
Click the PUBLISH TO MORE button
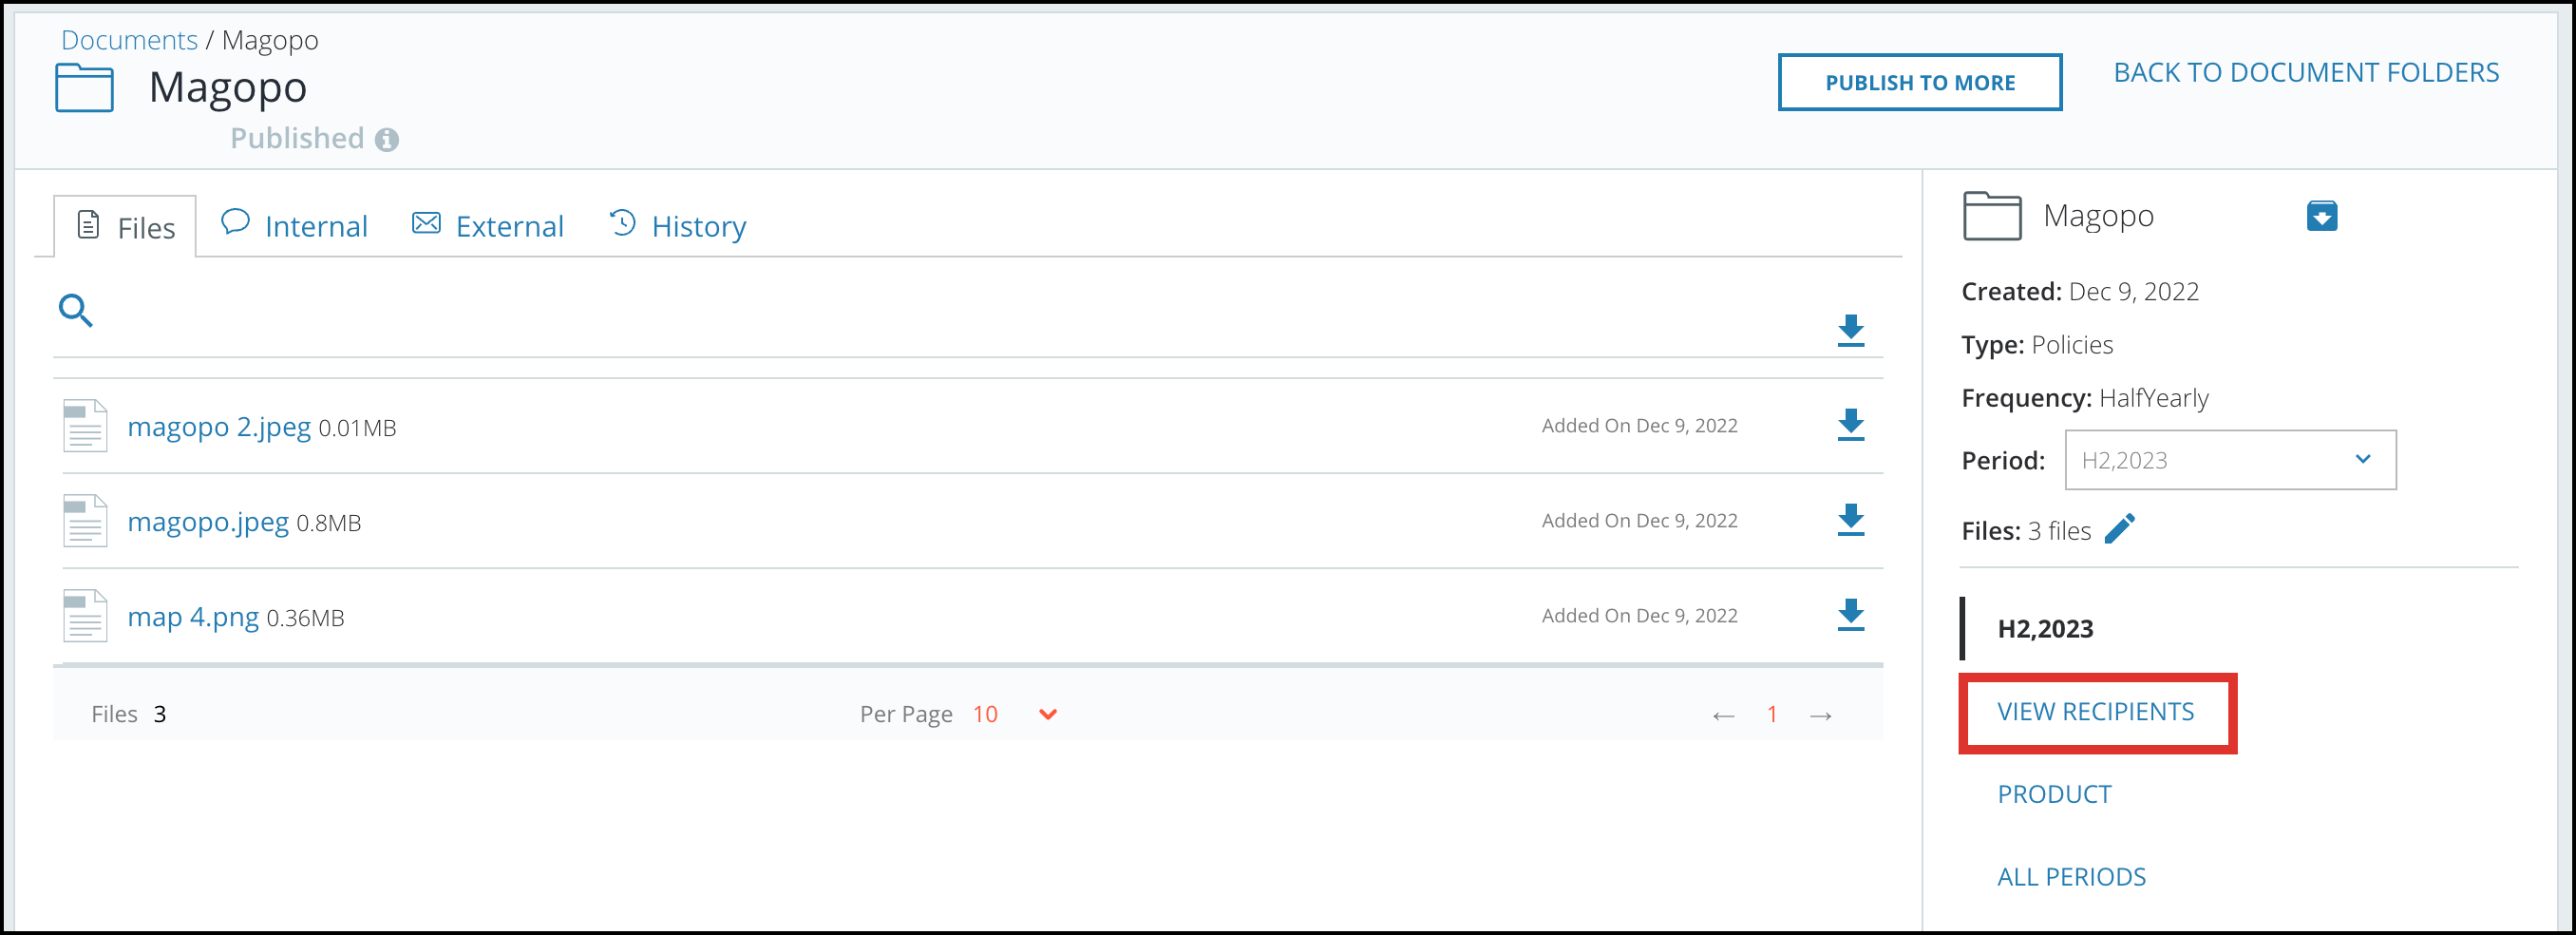[x=1920, y=82]
